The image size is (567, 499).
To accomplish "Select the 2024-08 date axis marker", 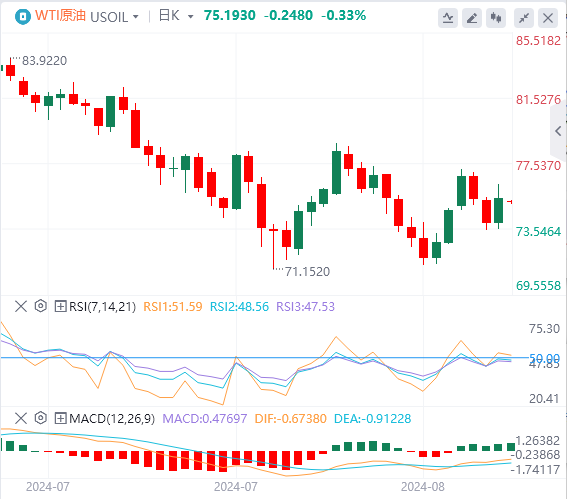I will click(423, 487).
